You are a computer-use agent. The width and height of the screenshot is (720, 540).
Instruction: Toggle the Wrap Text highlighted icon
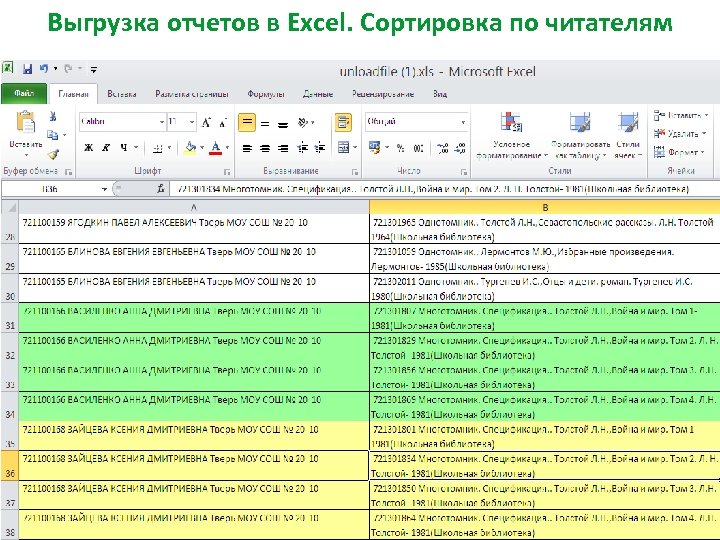click(343, 123)
